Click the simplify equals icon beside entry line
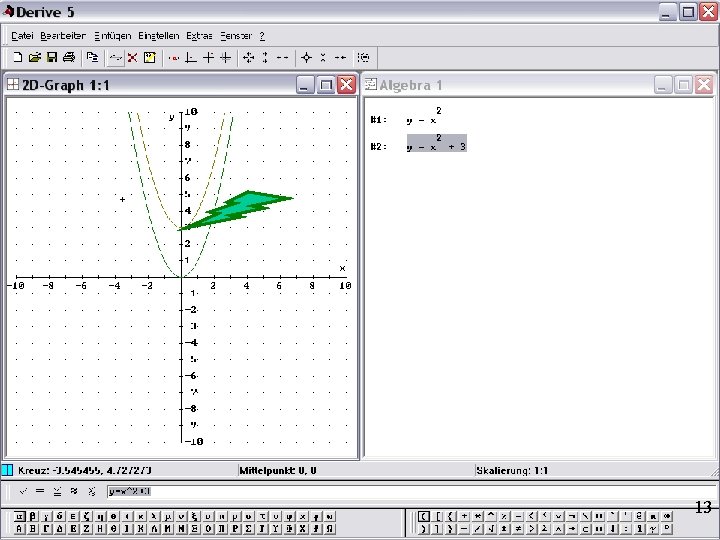This screenshot has width=720, height=540. pyautogui.click(x=40, y=491)
